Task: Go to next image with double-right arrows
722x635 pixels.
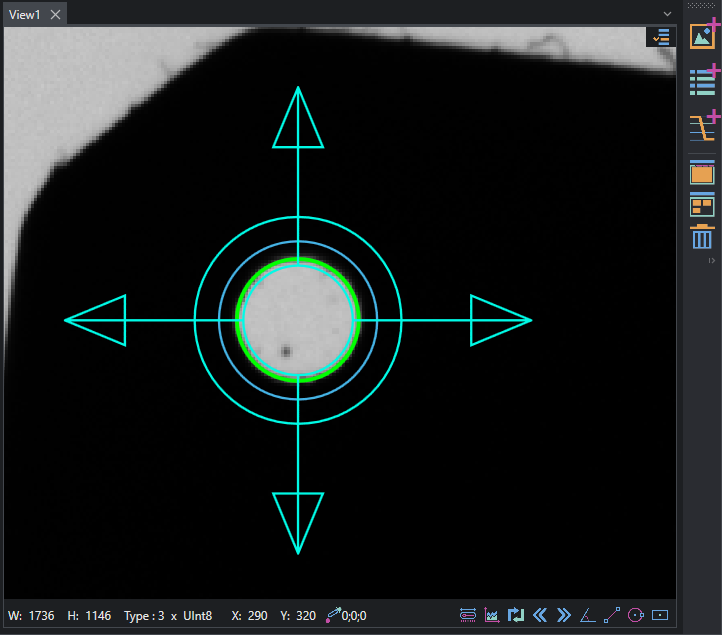Action: pos(564,615)
